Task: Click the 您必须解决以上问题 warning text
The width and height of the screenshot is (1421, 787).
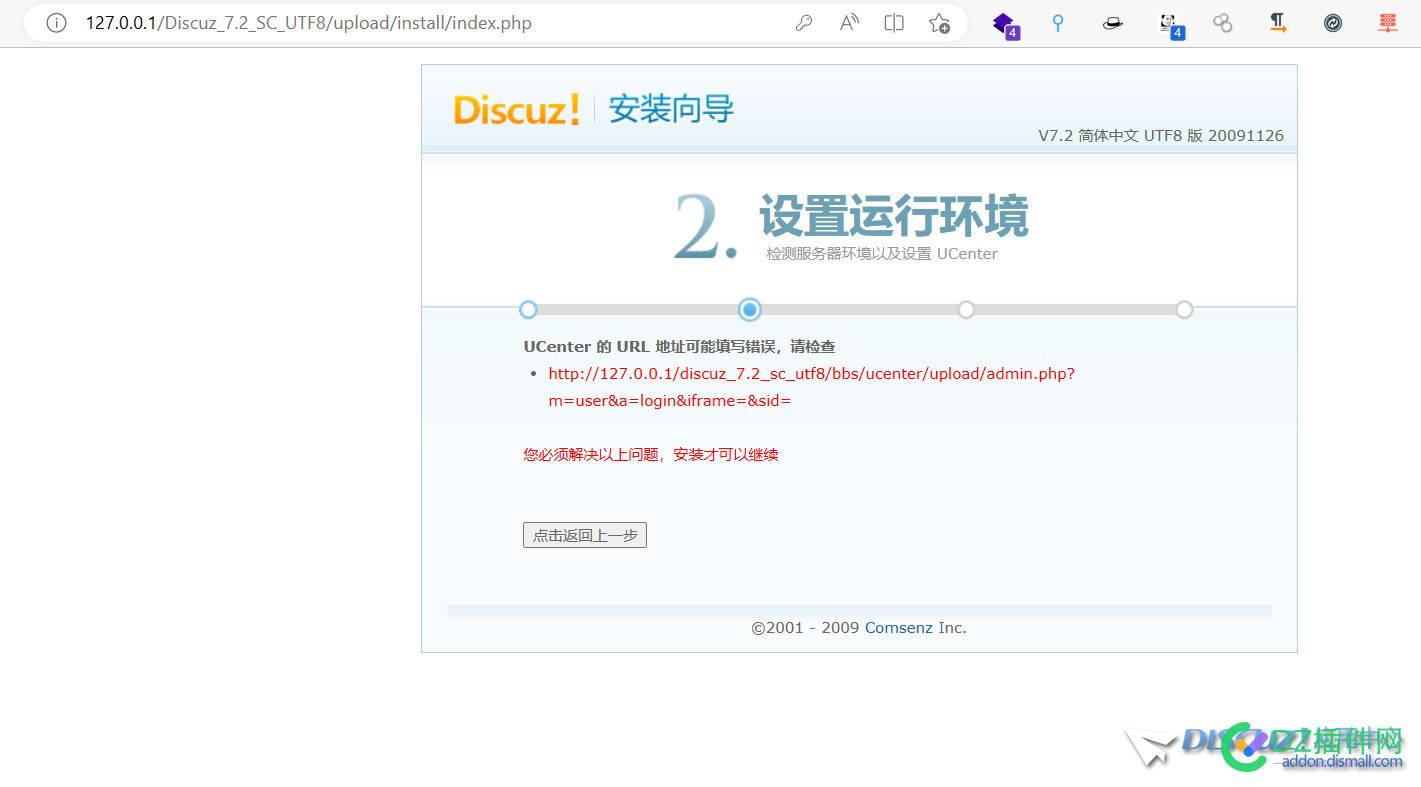Action: tap(651, 455)
